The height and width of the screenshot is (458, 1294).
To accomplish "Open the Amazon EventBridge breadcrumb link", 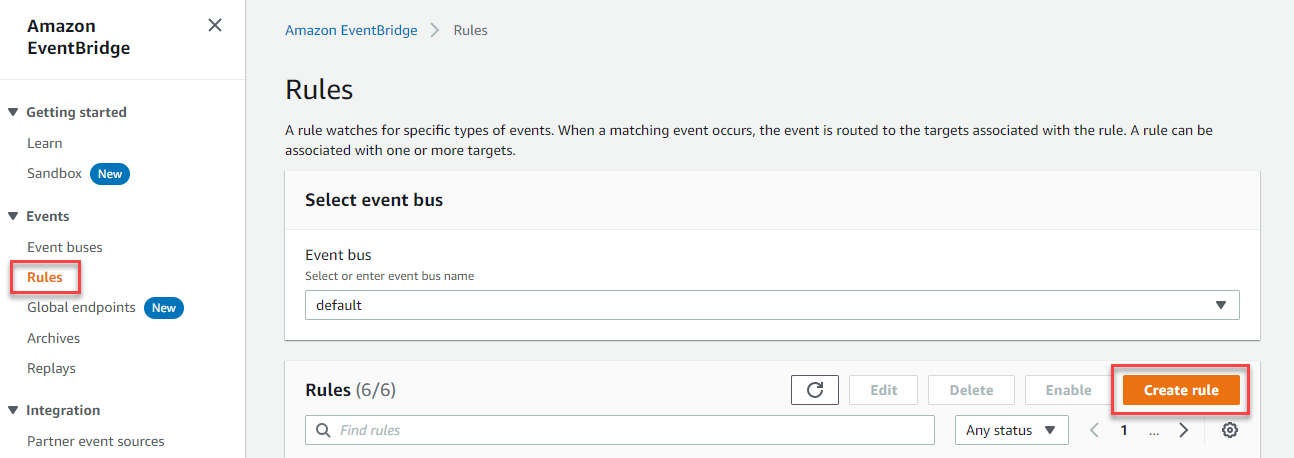I will click(x=351, y=30).
